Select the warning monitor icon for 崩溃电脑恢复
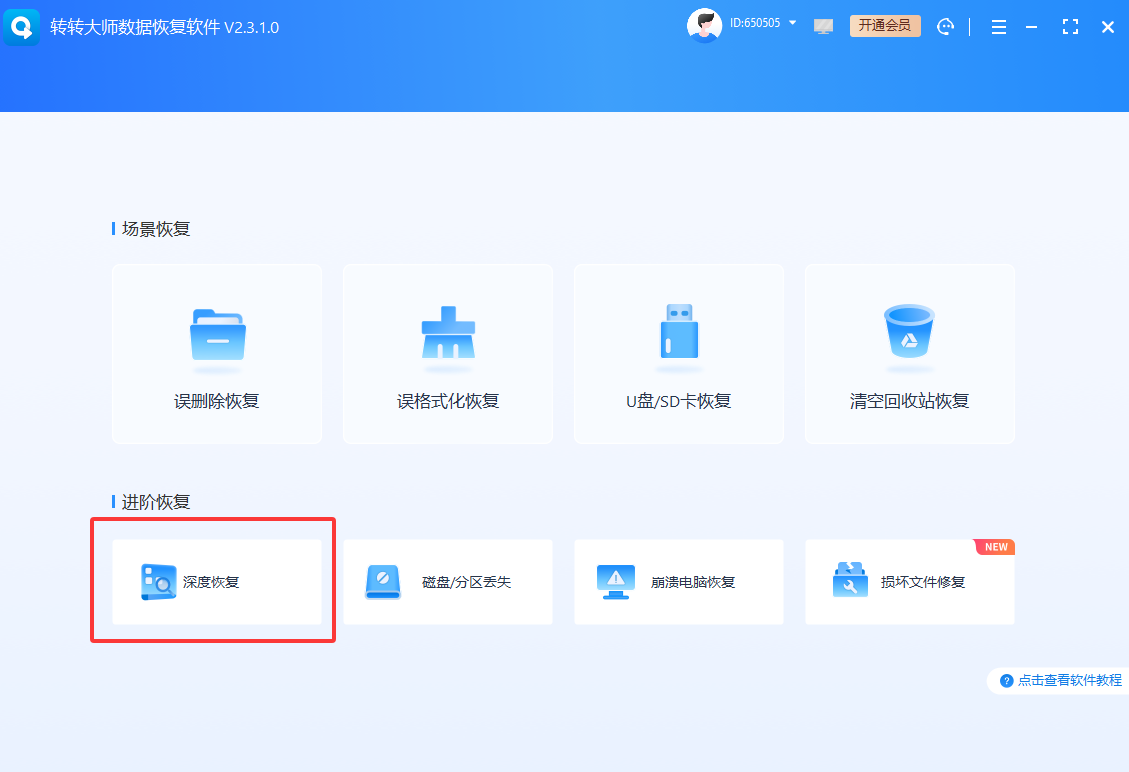This screenshot has width=1129, height=772. click(616, 582)
